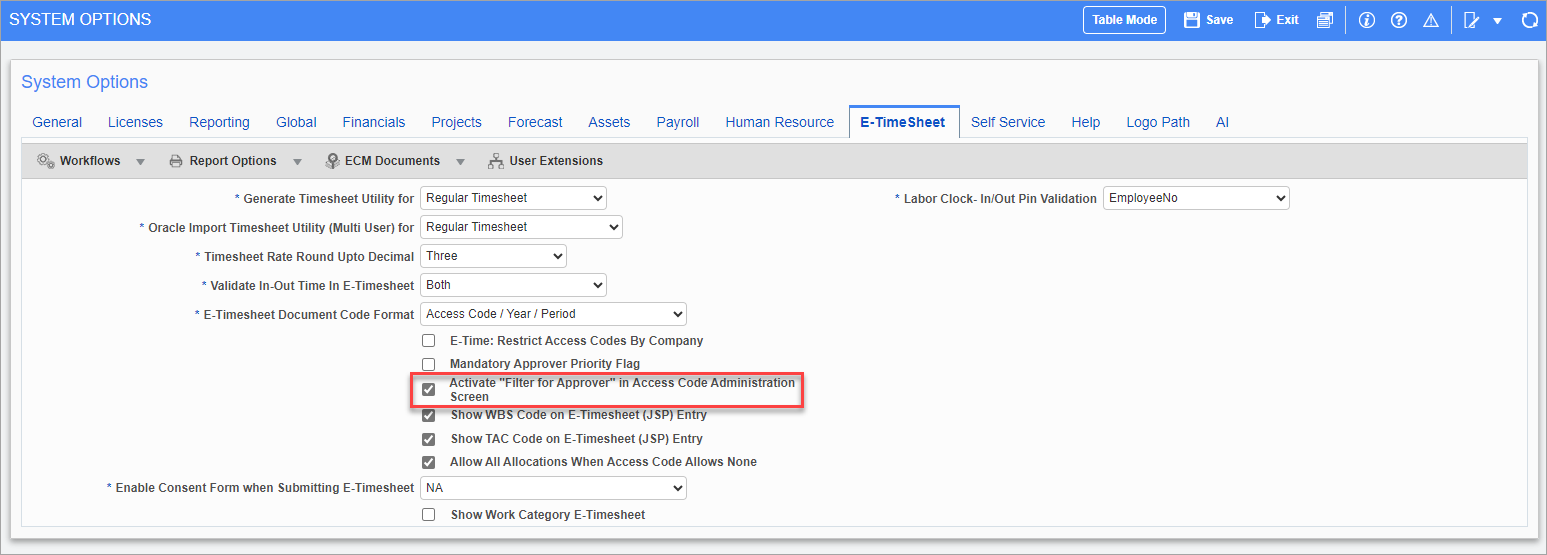Select the Financials tab
Viewport: 1547px width, 555px height.
coord(374,122)
